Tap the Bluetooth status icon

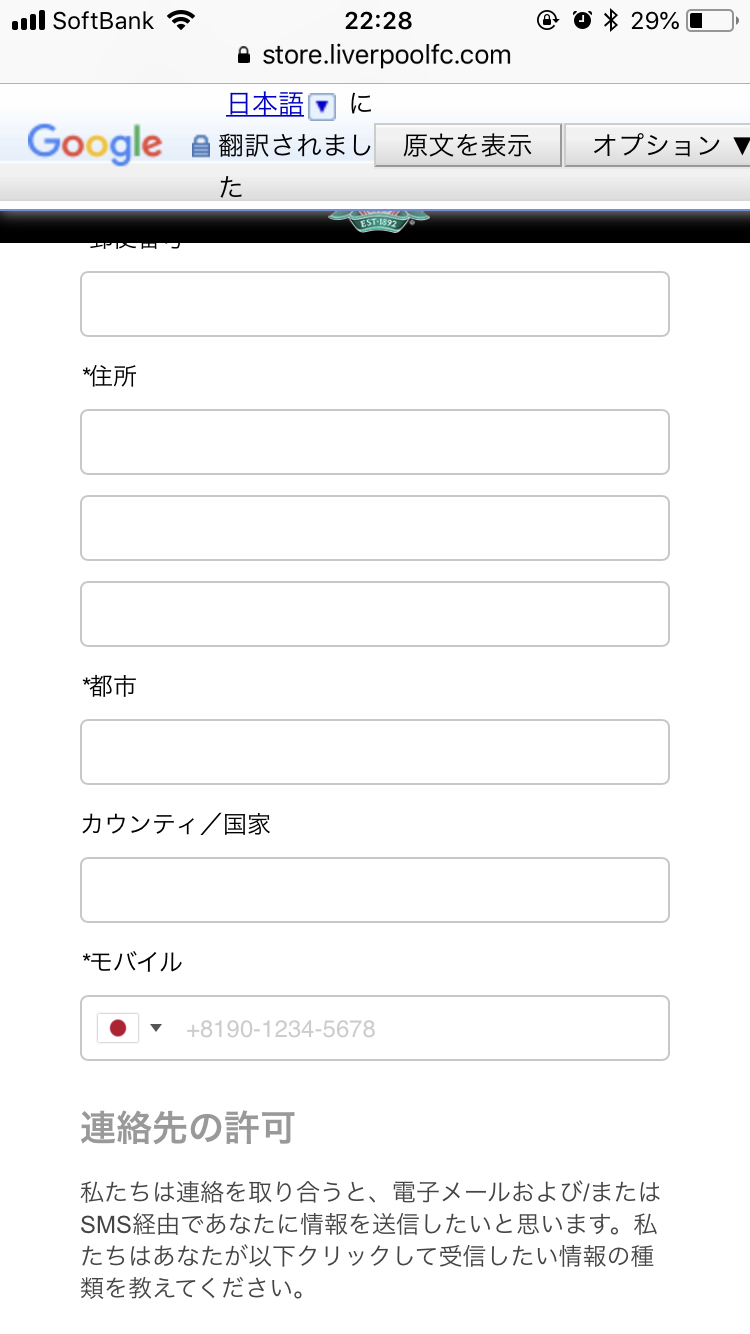pos(612,20)
